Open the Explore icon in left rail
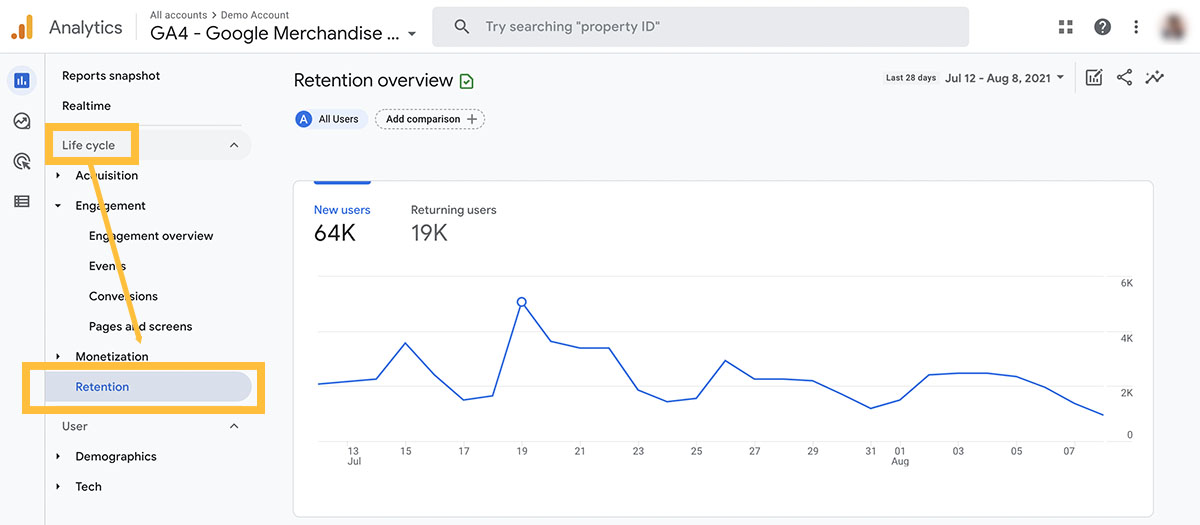Viewport: 1200px width, 525px height. click(x=22, y=121)
